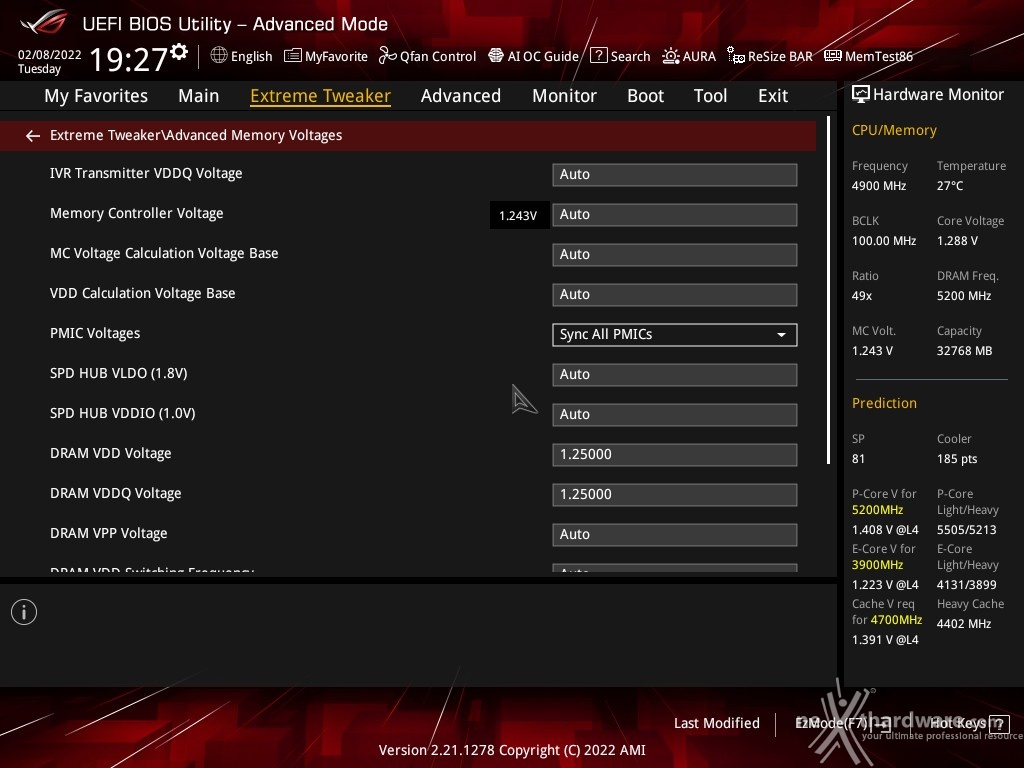Select the MC Voltage Calculation Voltage Base label
The width and height of the screenshot is (1024, 768).
164,253
